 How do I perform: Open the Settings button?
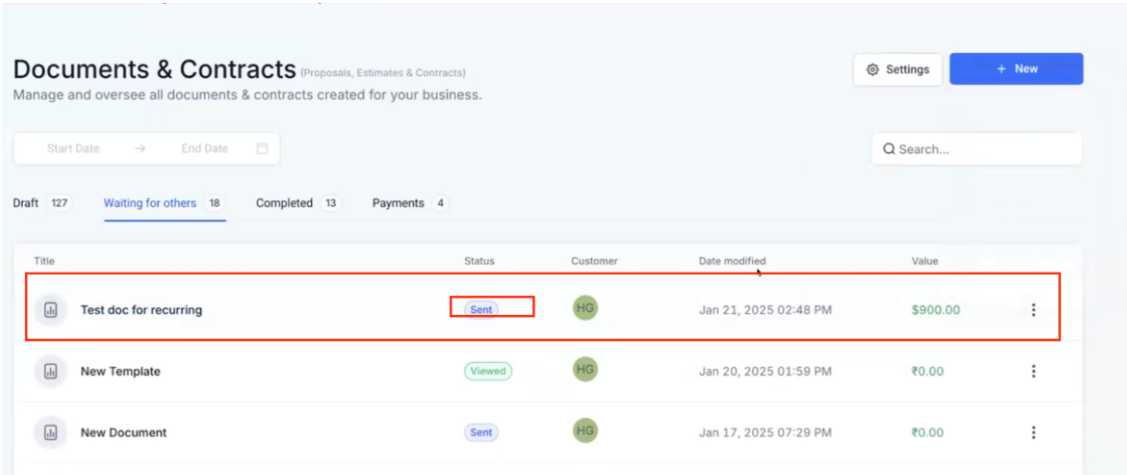(897, 70)
